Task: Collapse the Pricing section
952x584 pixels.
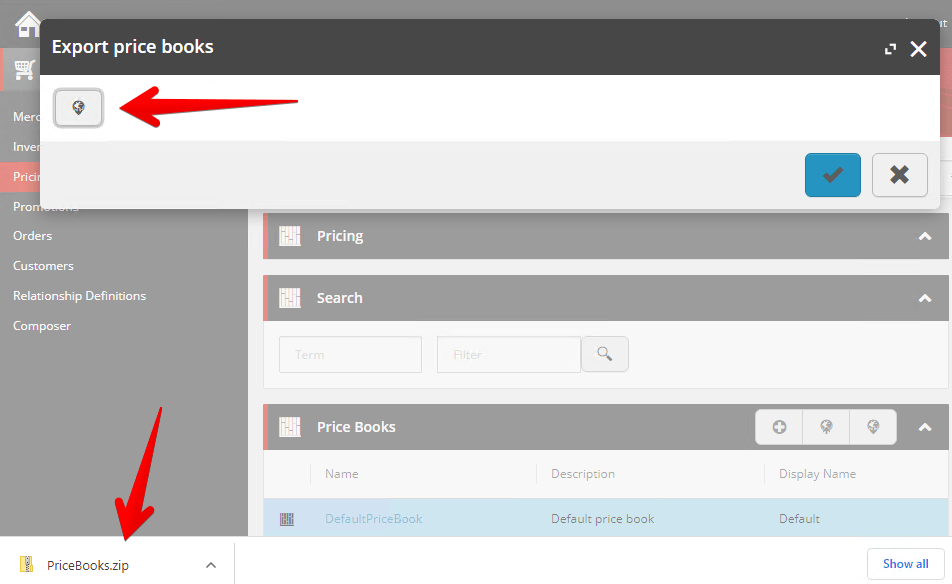Action: (925, 236)
